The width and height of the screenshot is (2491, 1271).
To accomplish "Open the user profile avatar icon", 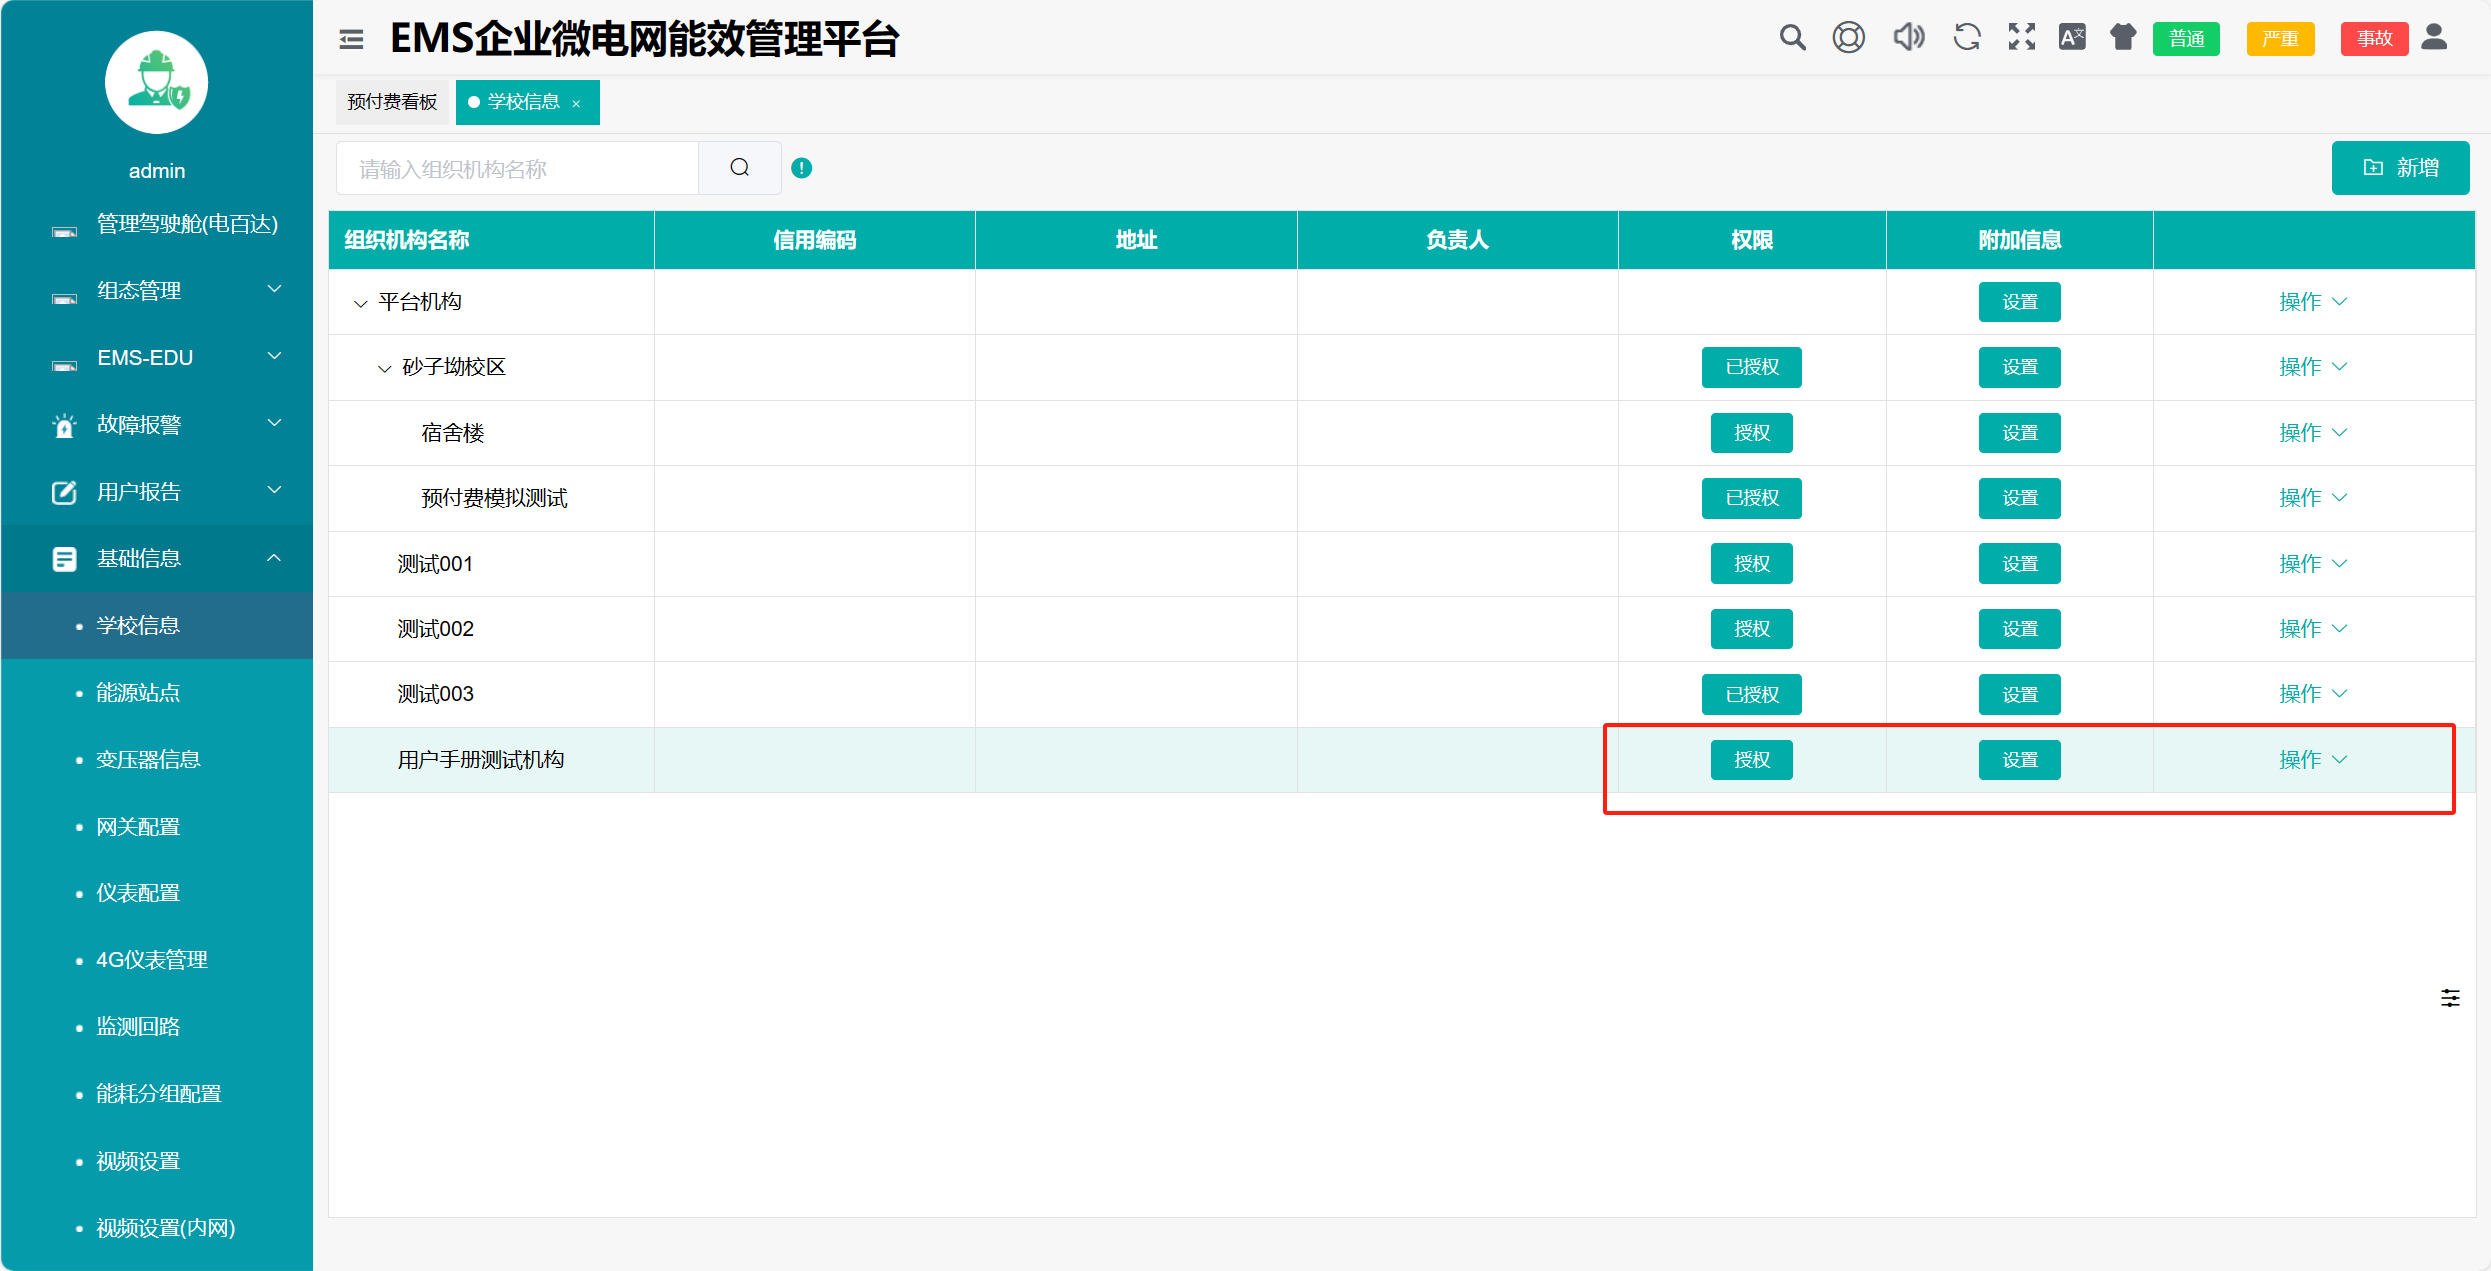I will (2435, 38).
